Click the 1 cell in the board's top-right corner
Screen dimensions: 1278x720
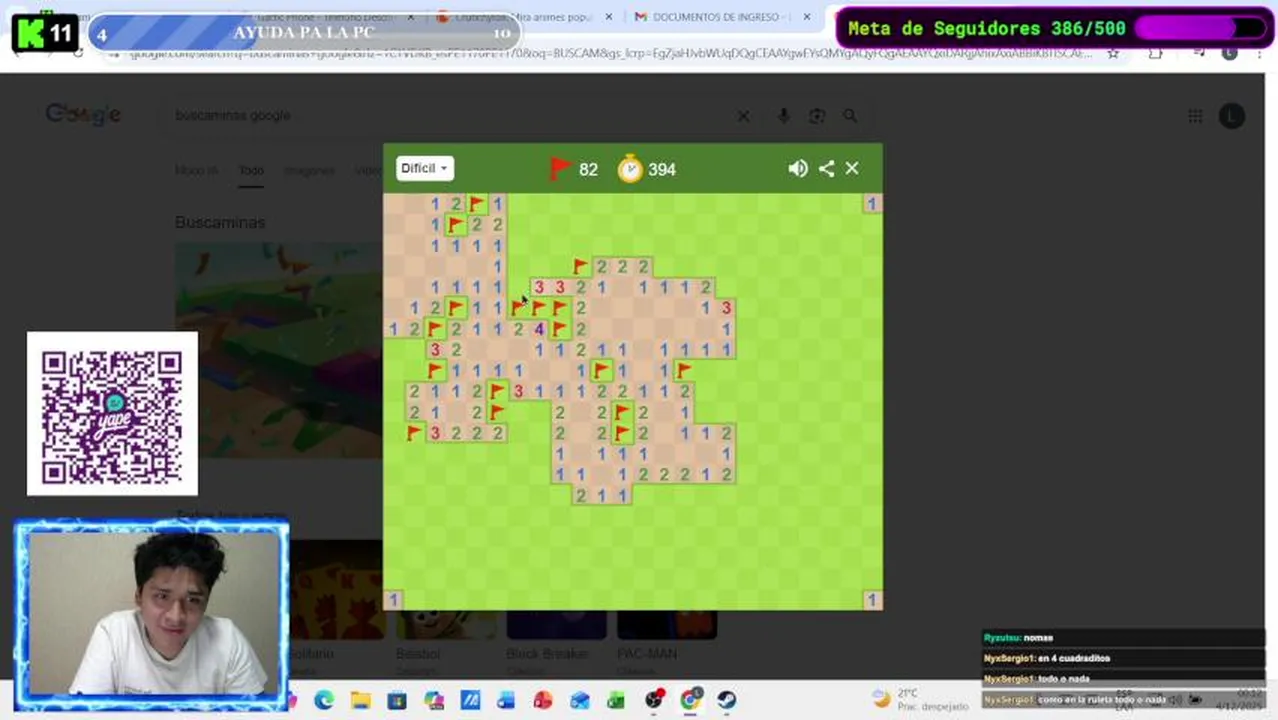tap(872, 204)
